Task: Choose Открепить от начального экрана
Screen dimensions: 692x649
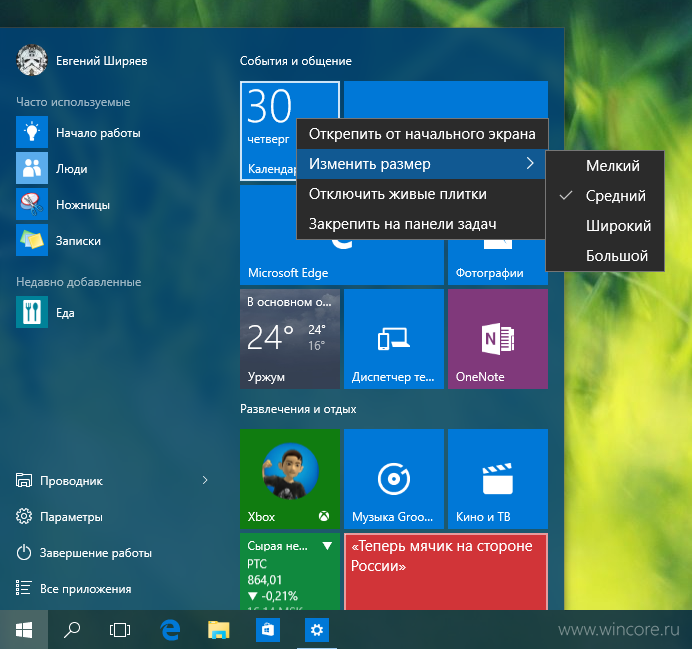Action: (x=422, y=134)
